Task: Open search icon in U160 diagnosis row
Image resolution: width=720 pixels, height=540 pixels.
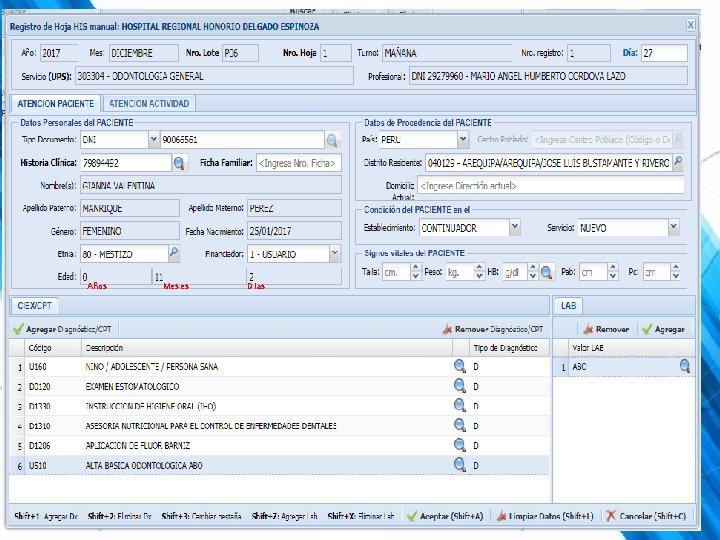Action: [x=460, y=366]
